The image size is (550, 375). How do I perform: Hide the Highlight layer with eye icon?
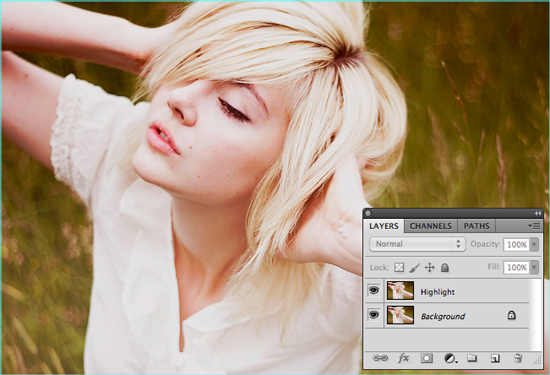coord(374,290)
